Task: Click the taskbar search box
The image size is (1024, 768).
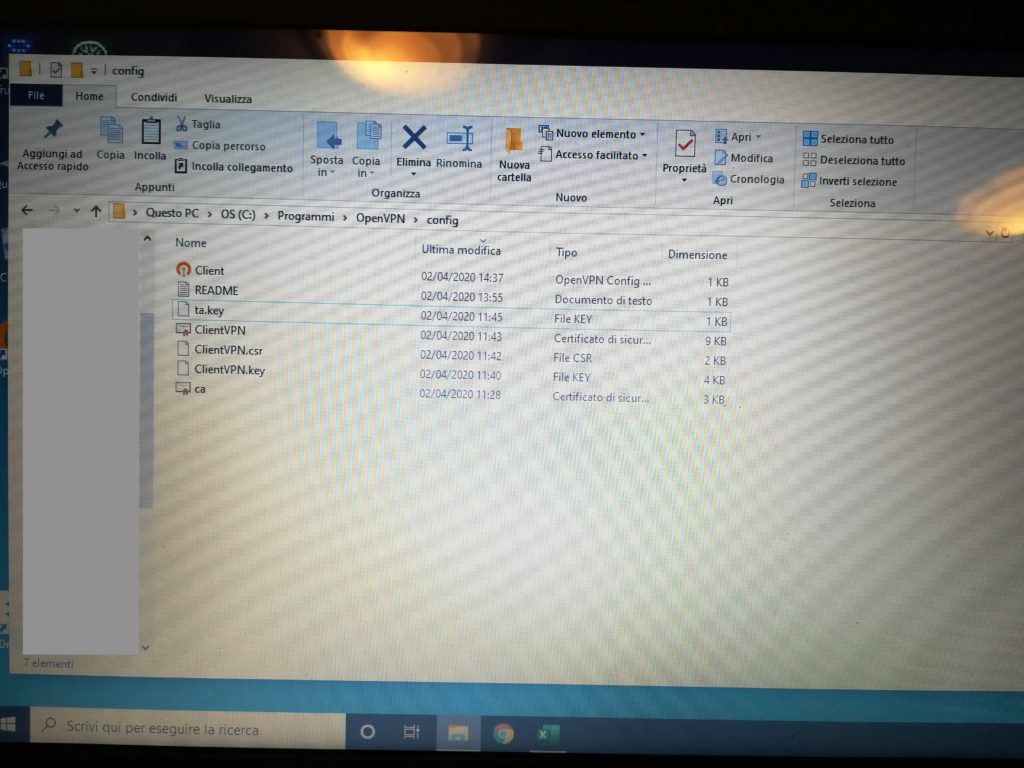Action: pyautogui.click(x=188, y=728)
